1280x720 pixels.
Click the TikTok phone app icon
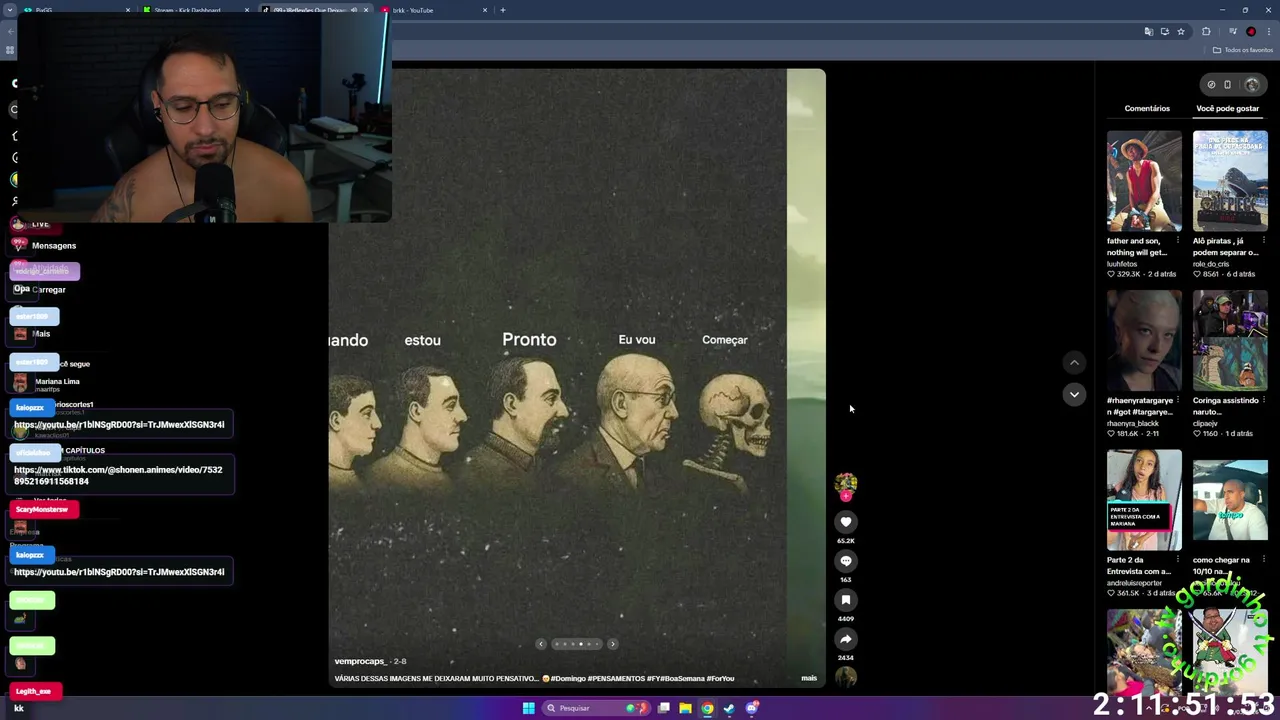pyautogui.click(x=1227, y=85)
